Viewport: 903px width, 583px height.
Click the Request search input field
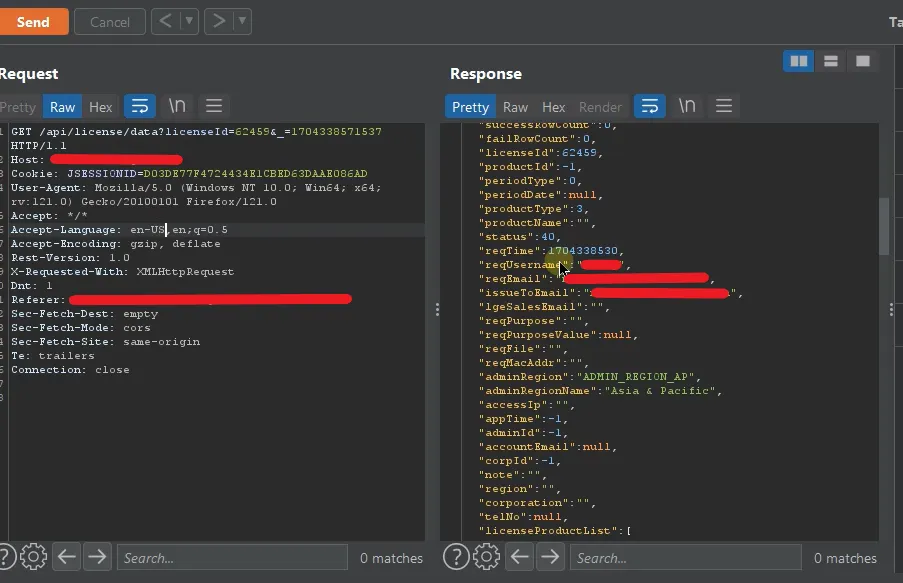(232, 558)
